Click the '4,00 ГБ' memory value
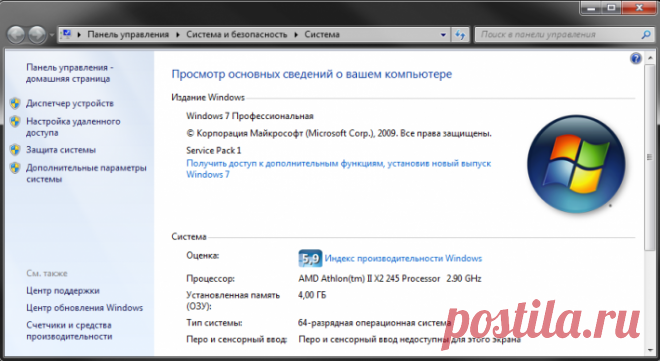This screenshot has height=361, width=660. tap(312, 295)
